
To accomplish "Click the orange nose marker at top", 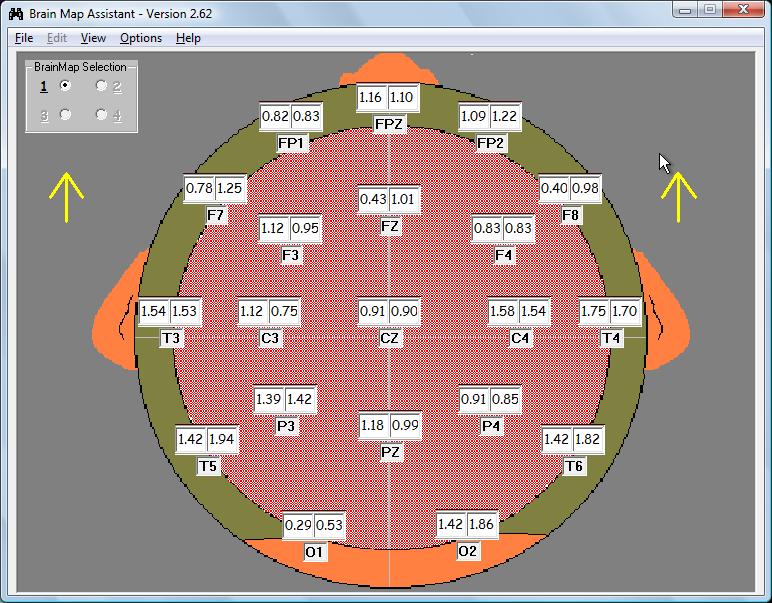I will [x=389, y=70].
